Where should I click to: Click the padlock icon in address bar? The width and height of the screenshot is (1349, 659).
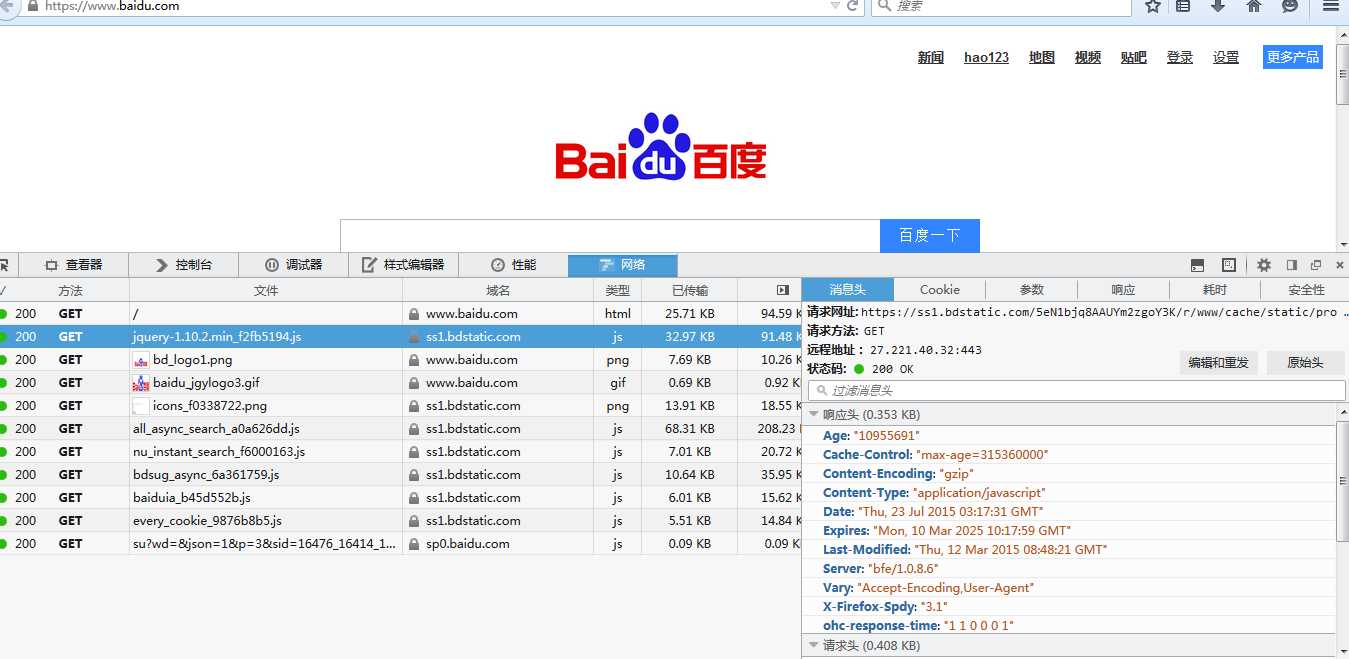[x=33, y=6]
